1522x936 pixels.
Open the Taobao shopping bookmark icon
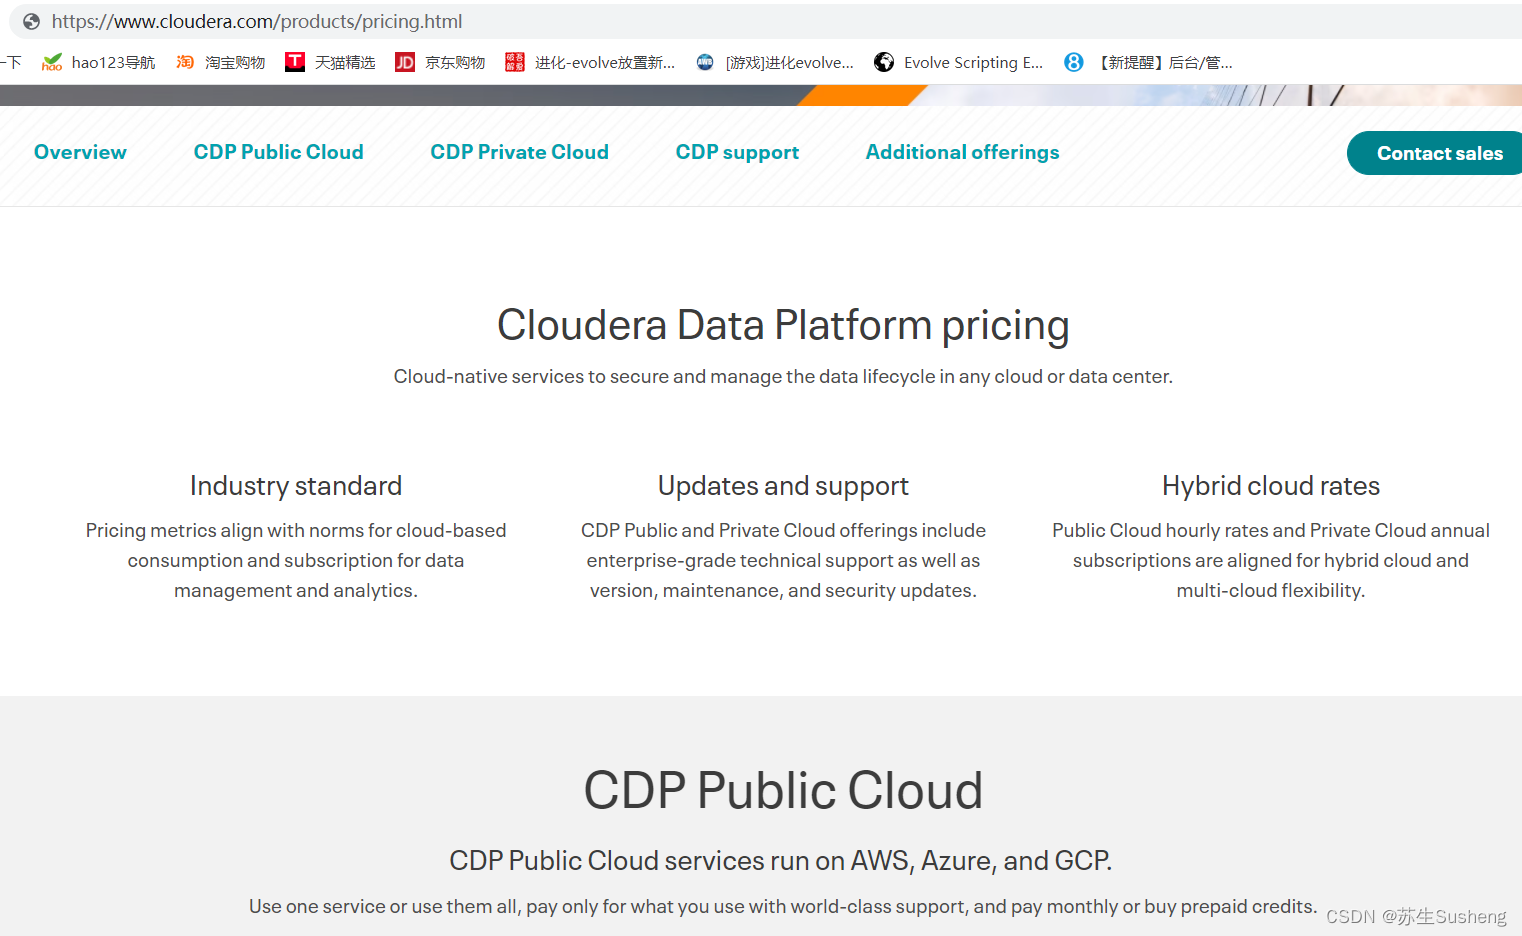[185, 63]
